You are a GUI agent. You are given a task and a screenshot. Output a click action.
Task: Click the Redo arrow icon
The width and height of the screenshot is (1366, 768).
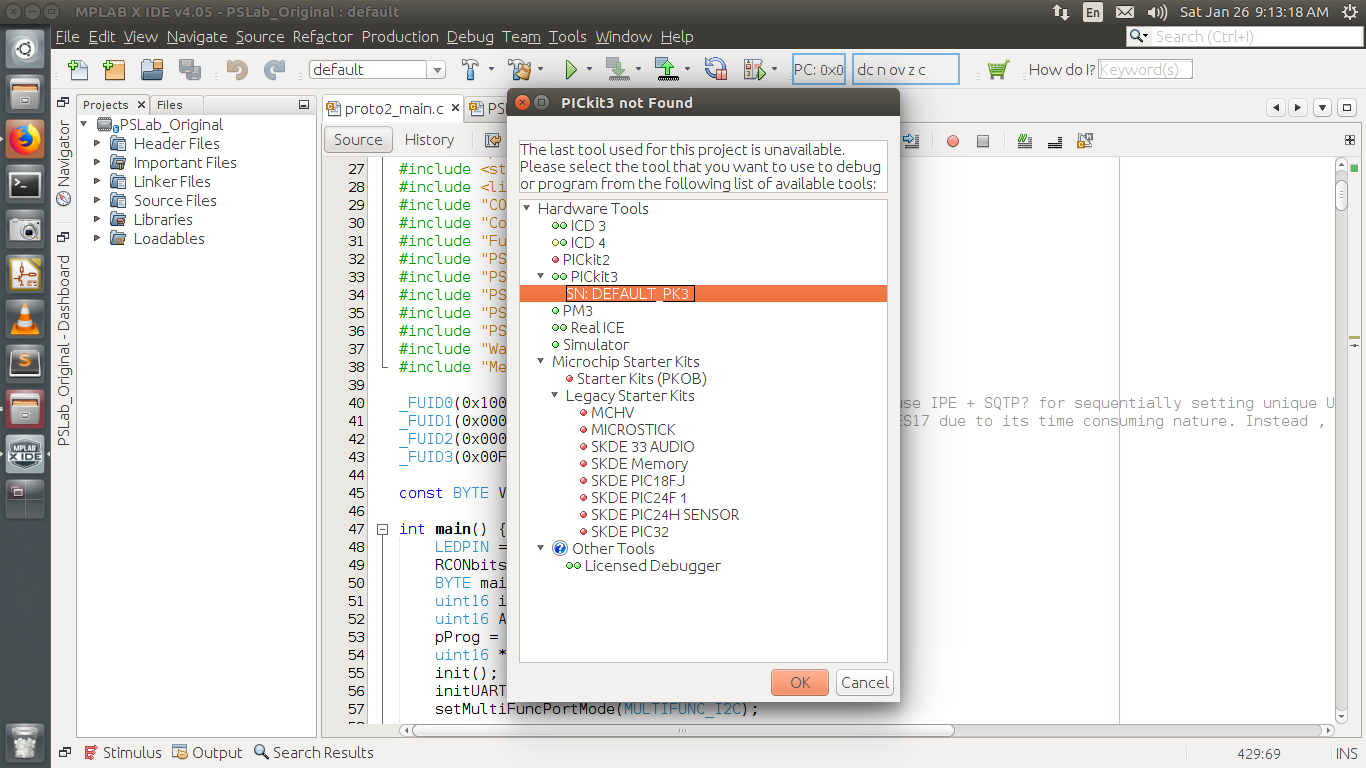coord(274,70)
